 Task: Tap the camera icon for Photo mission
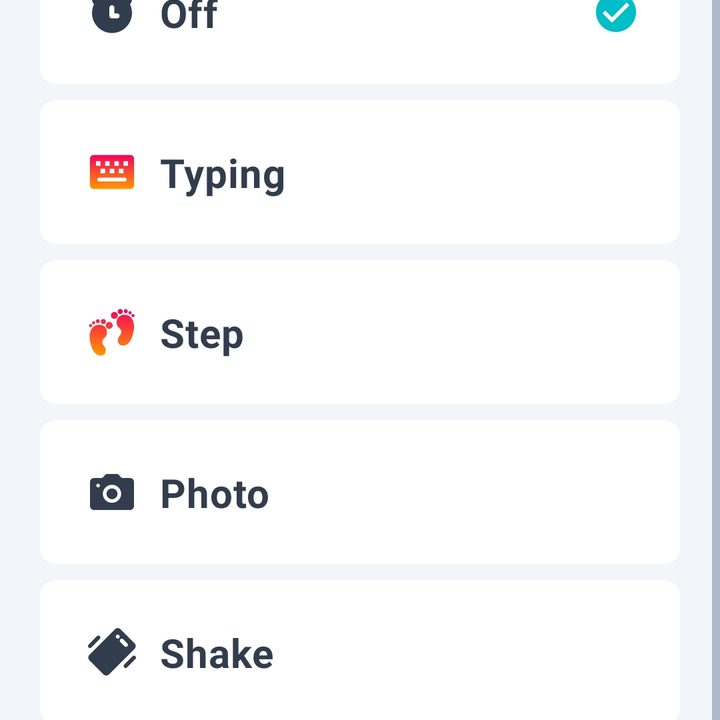pyautogui.click(x=112, y=492)
